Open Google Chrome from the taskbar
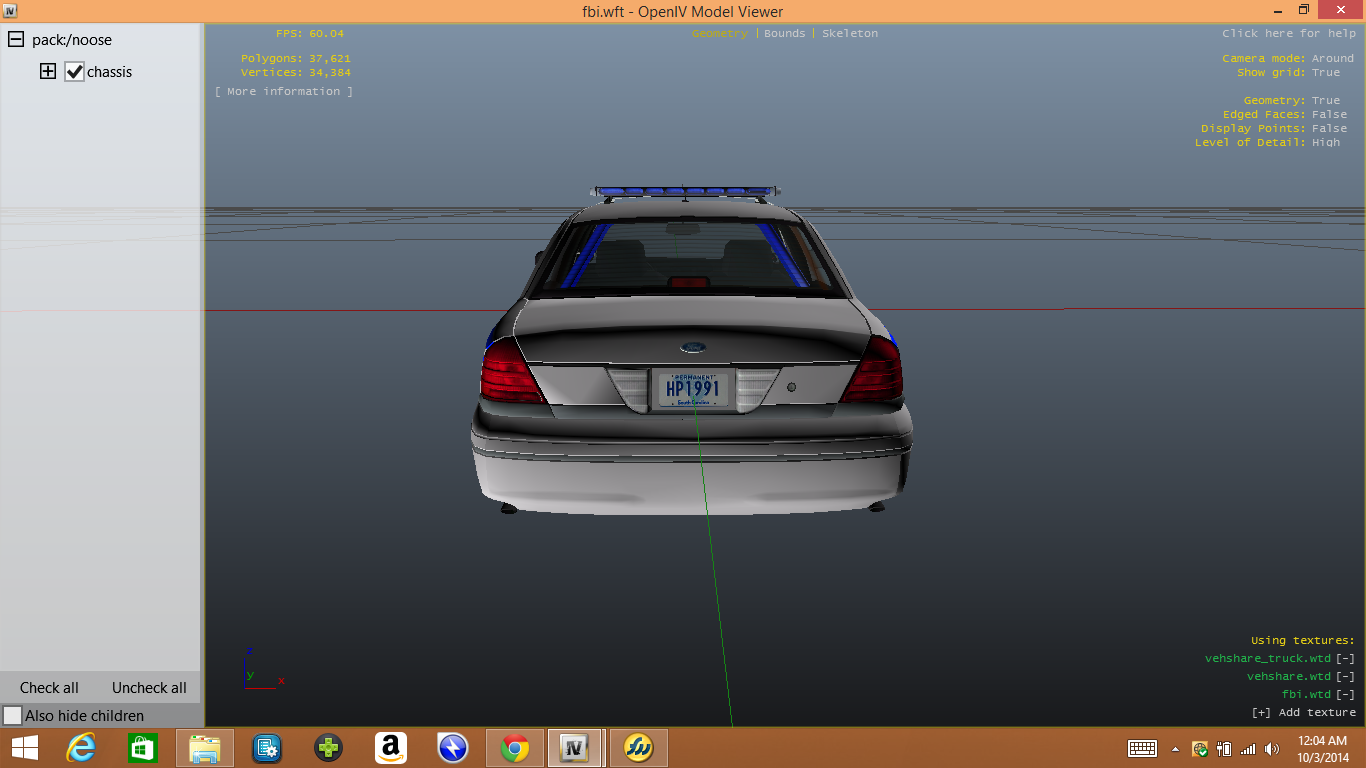The image size is (1366, 768). coord(515,748)
